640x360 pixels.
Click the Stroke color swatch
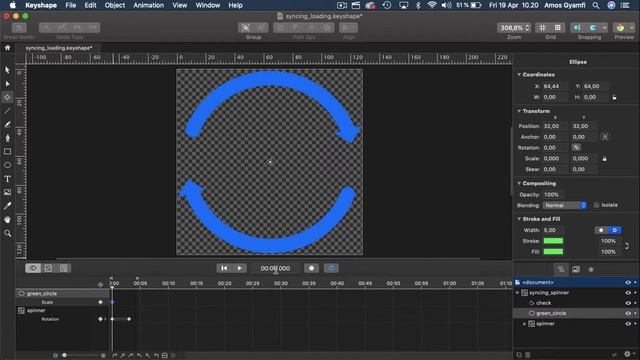pos(553,241)
